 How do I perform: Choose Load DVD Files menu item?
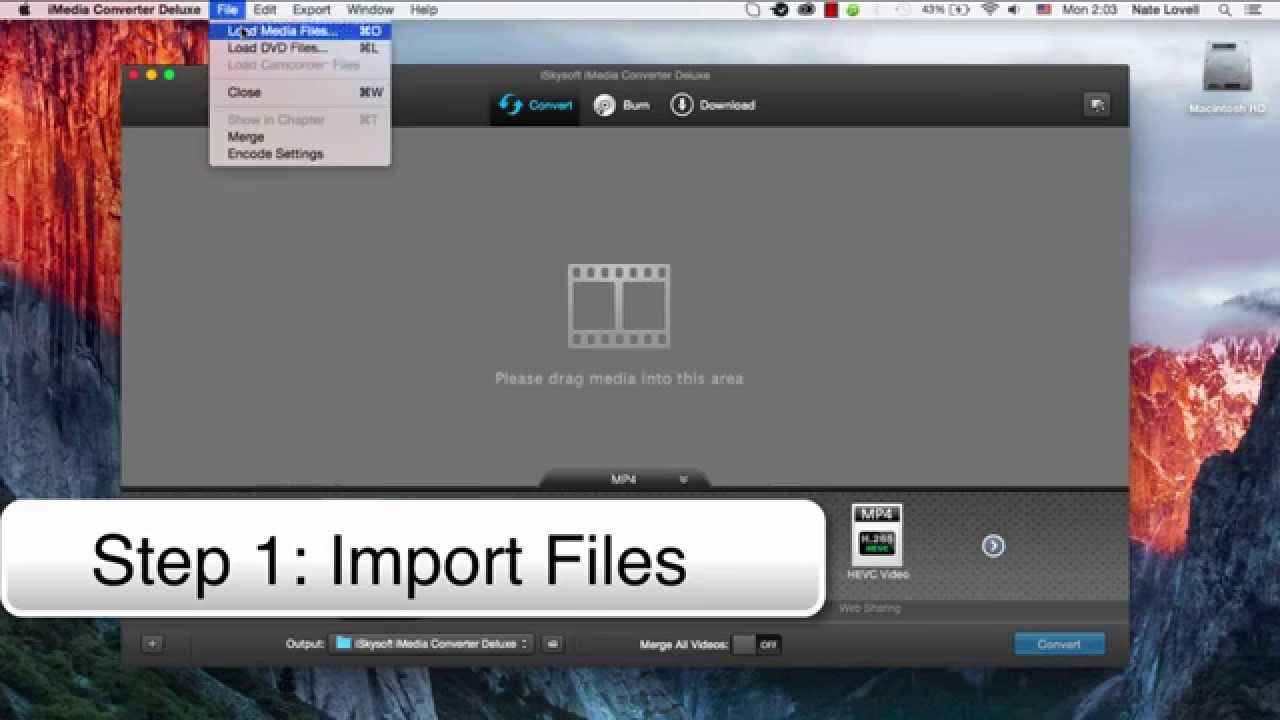[300, 48]
